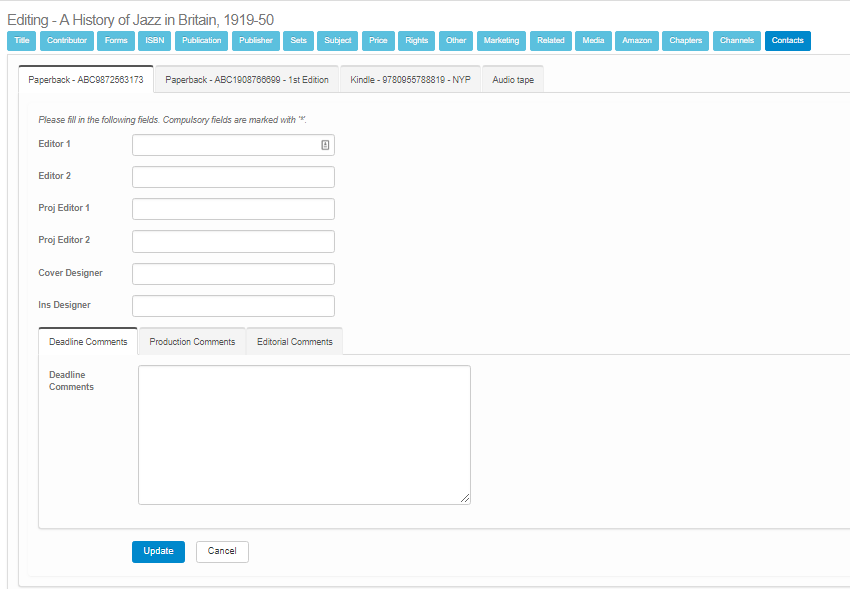This screenshot has width=850, height=589.
Task: Open the Chapters section
Action: pyautogui.click(x=686, y=41)
